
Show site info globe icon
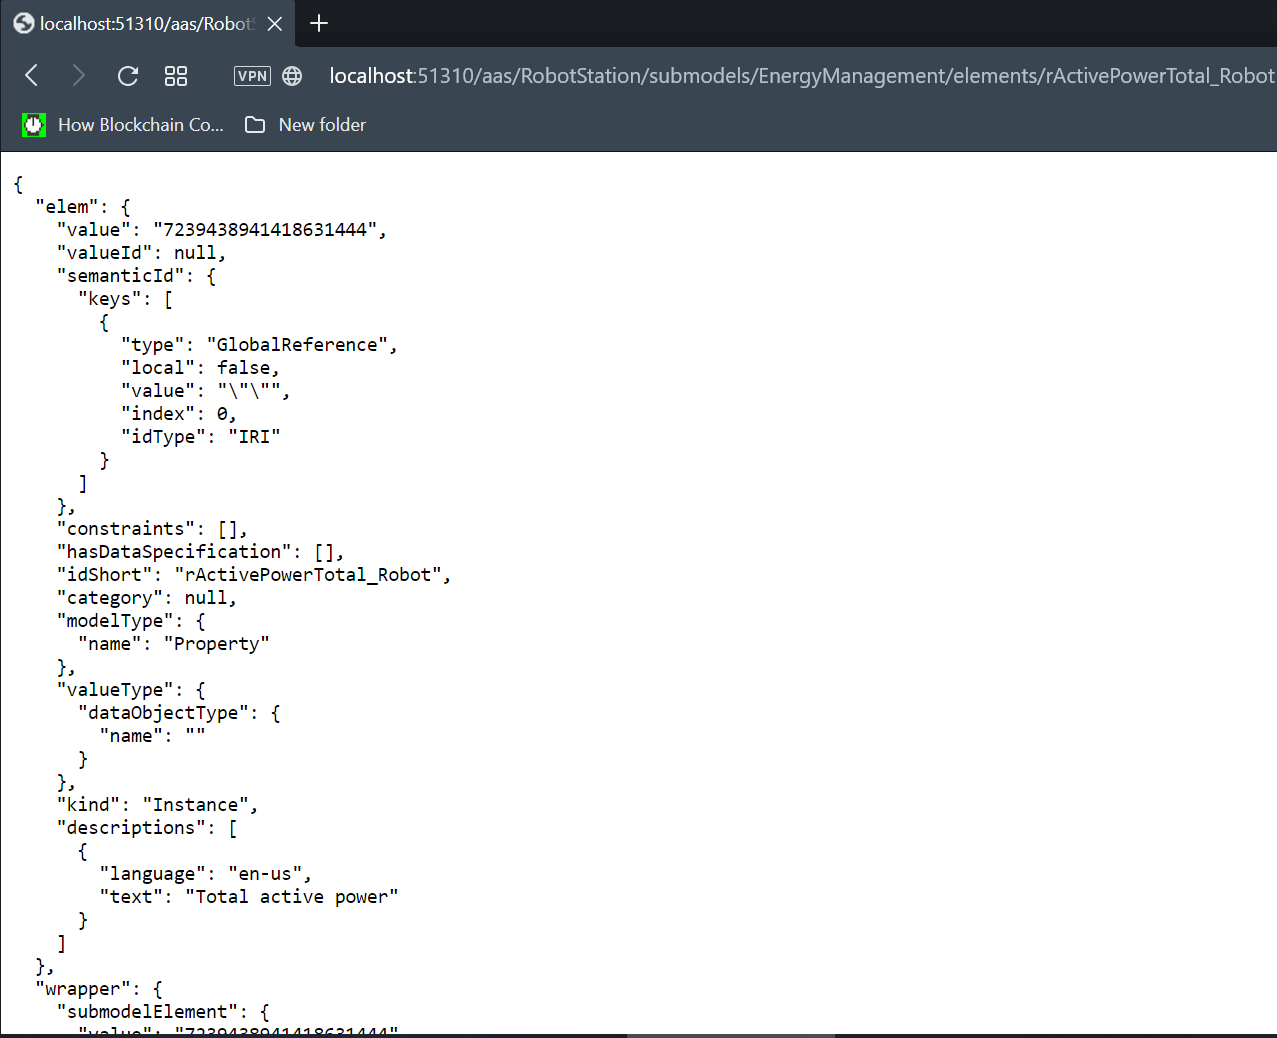pyautogui.click(x=292, y=76)
